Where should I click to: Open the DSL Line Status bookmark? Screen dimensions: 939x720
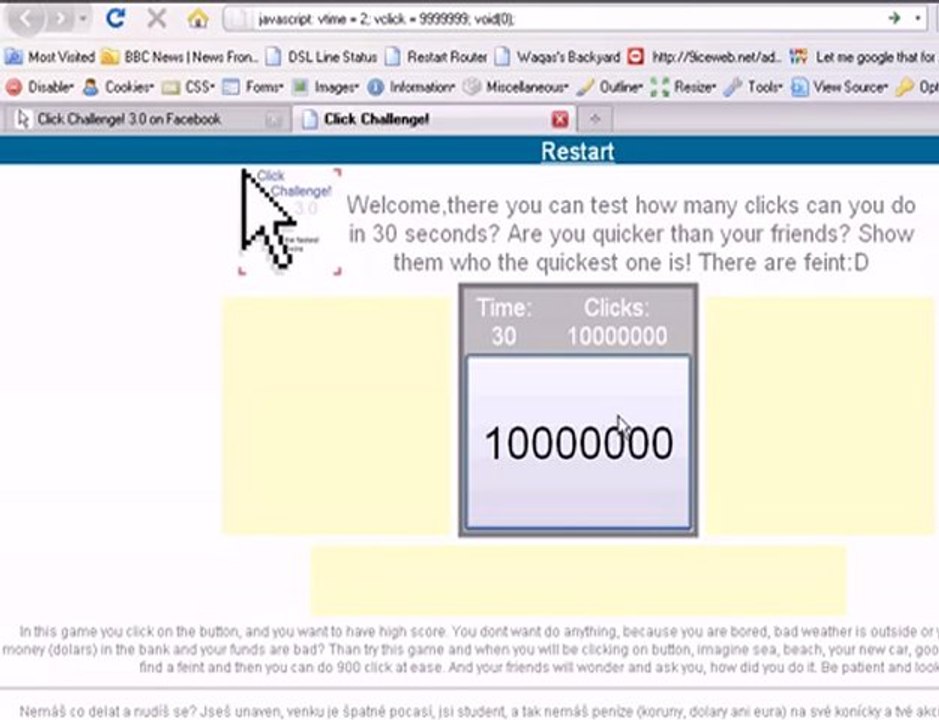(322, 57)
